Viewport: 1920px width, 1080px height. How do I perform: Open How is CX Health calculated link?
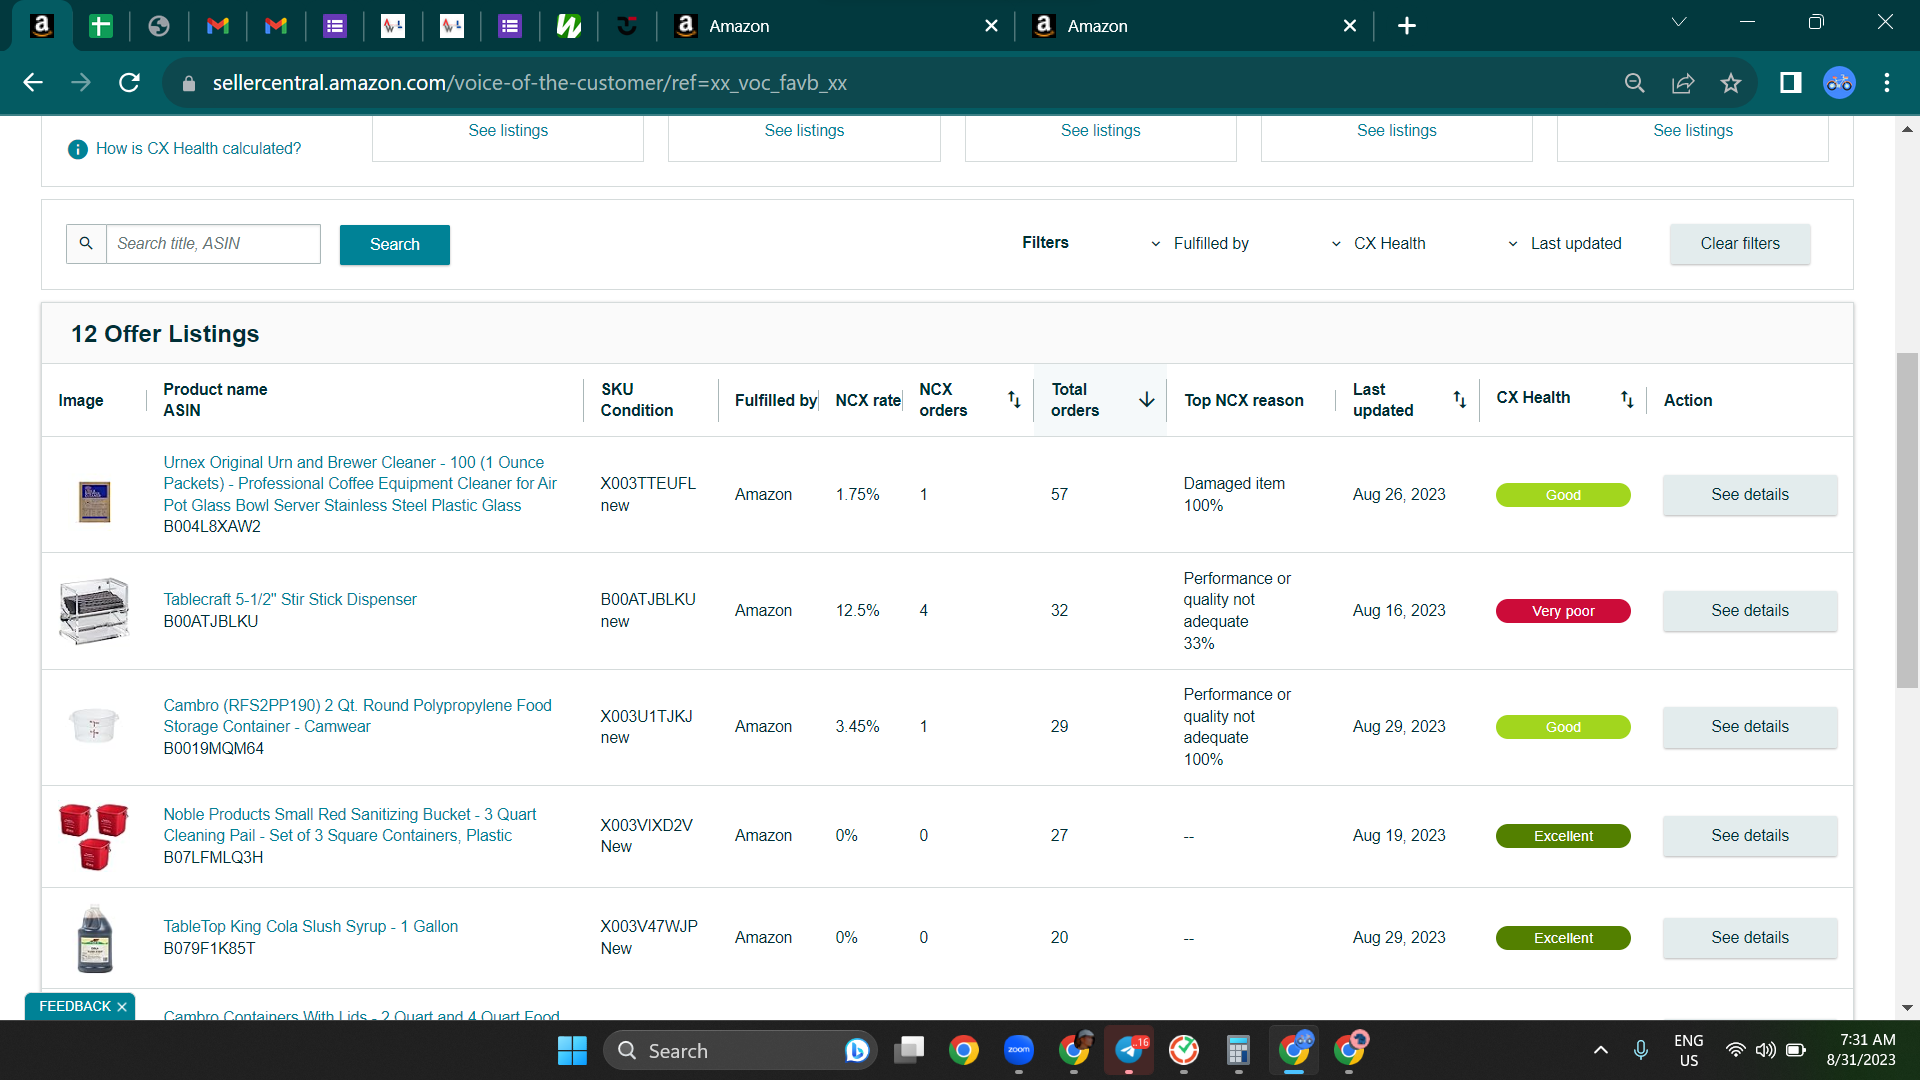[198, 149]
